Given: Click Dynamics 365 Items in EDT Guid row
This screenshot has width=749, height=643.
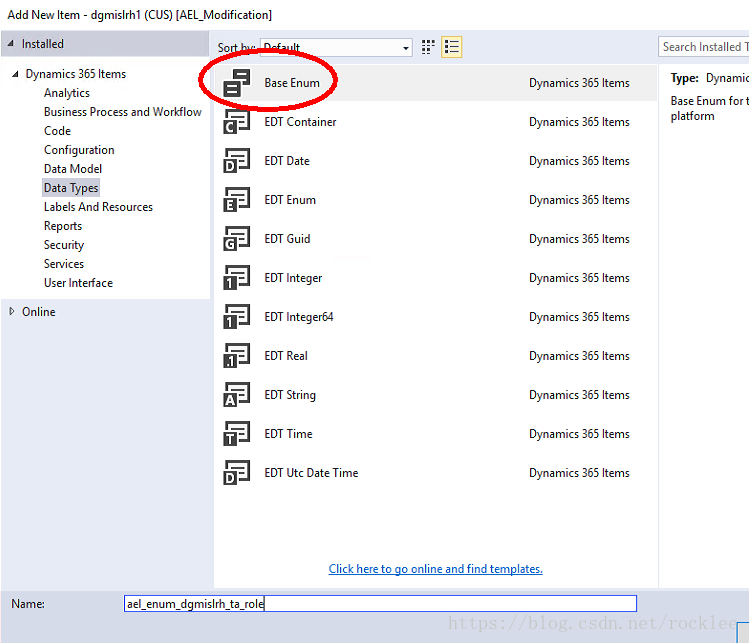Looking at the screenshot, I should 579,239.
